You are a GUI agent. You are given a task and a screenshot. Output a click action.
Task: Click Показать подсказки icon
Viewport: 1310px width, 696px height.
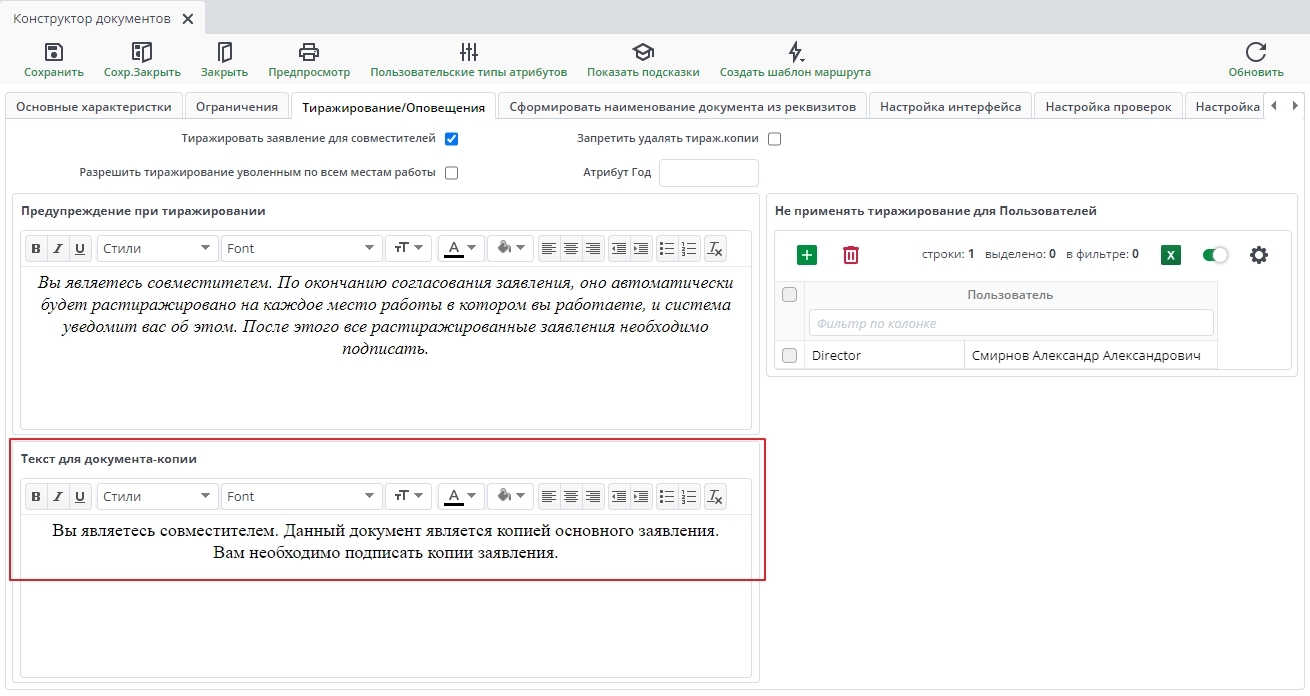click(x=642, y=53)
